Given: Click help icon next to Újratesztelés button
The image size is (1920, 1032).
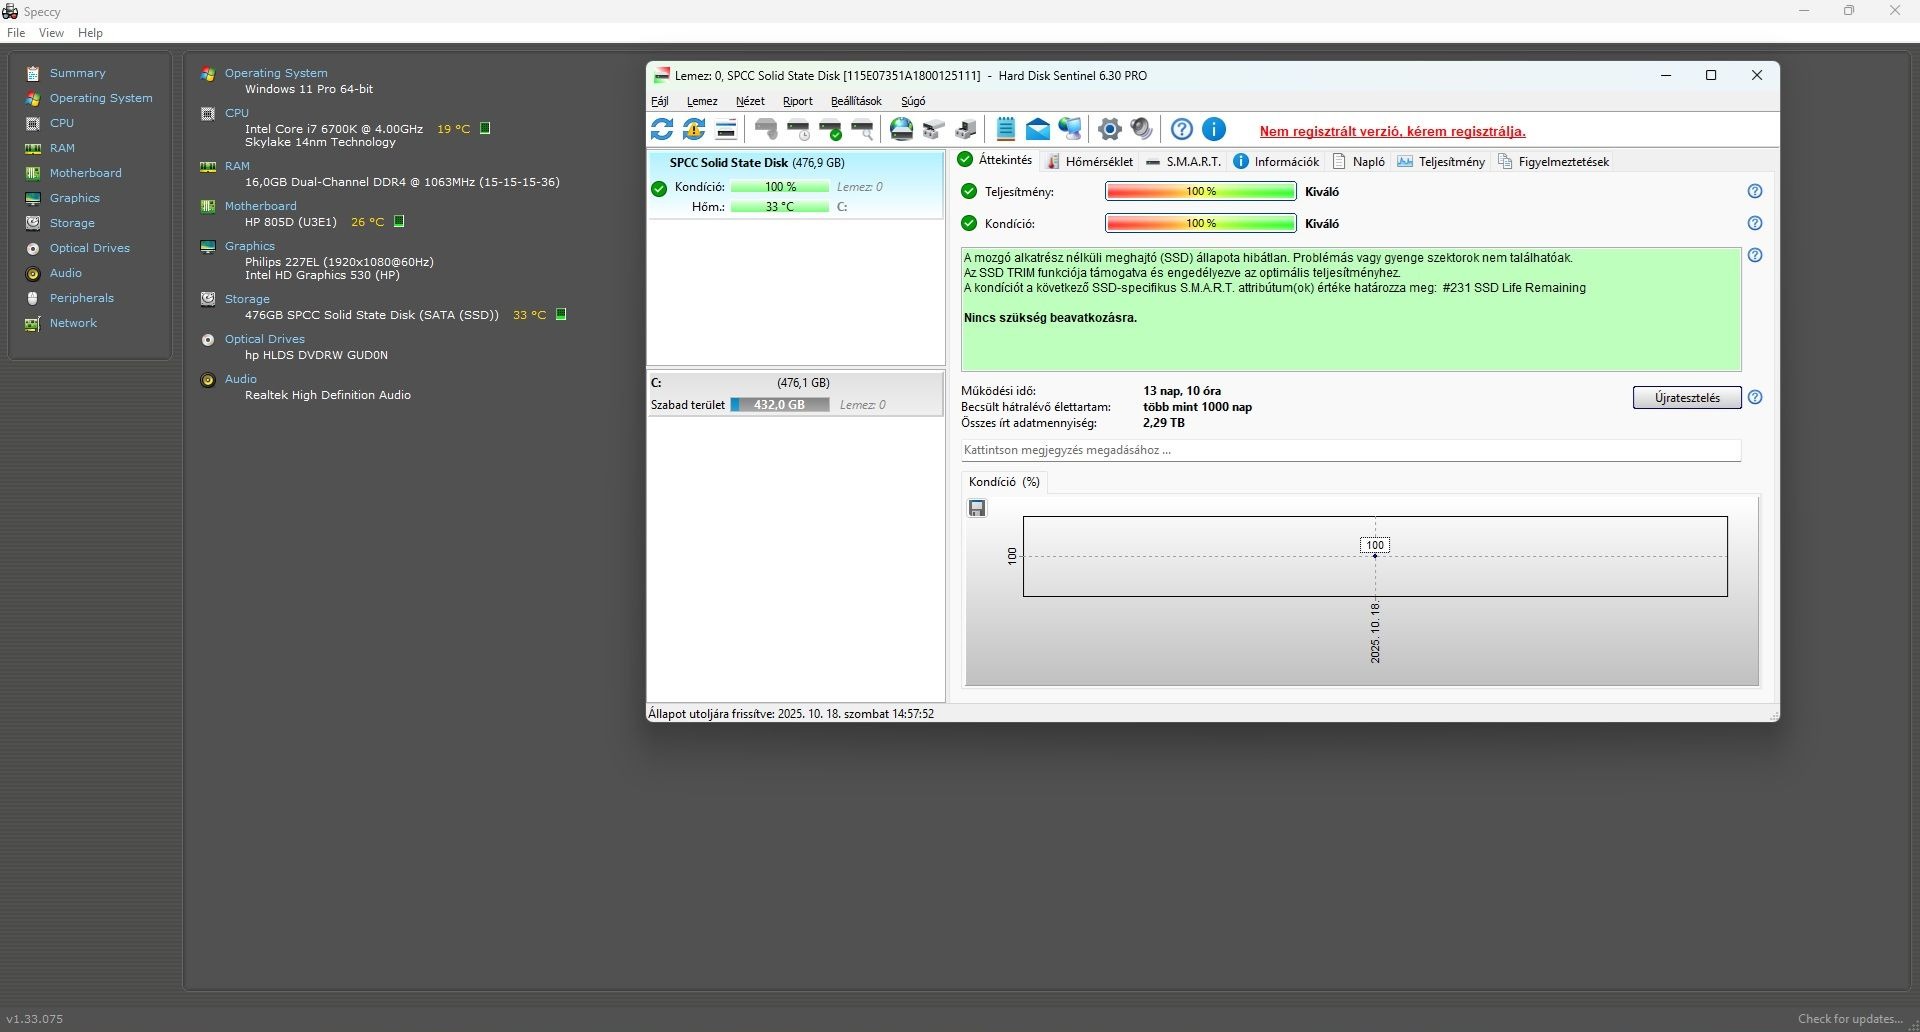Looking at the screenshot, I should coord(1755,397).
